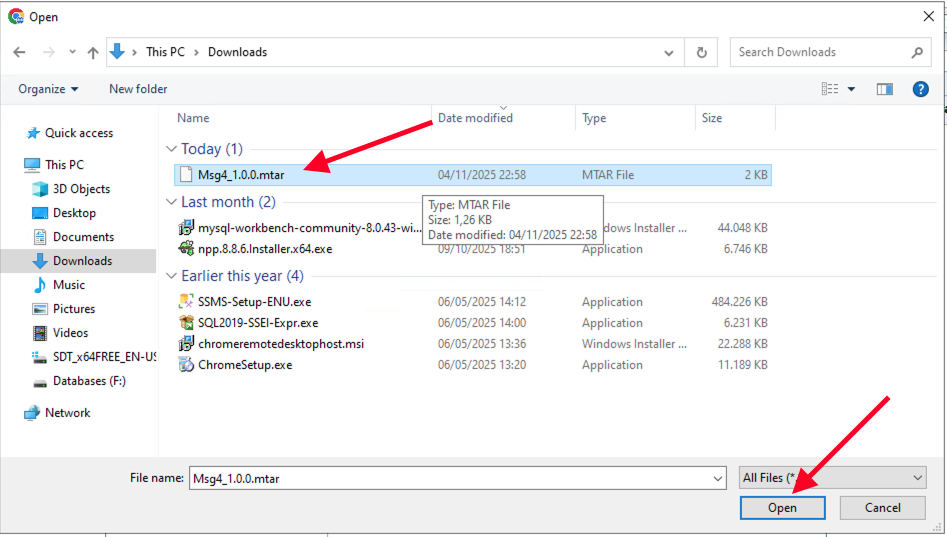This screenshot has height=537, width=947.
Task: Toggle the preview pane icon
Action: (884, 89)
